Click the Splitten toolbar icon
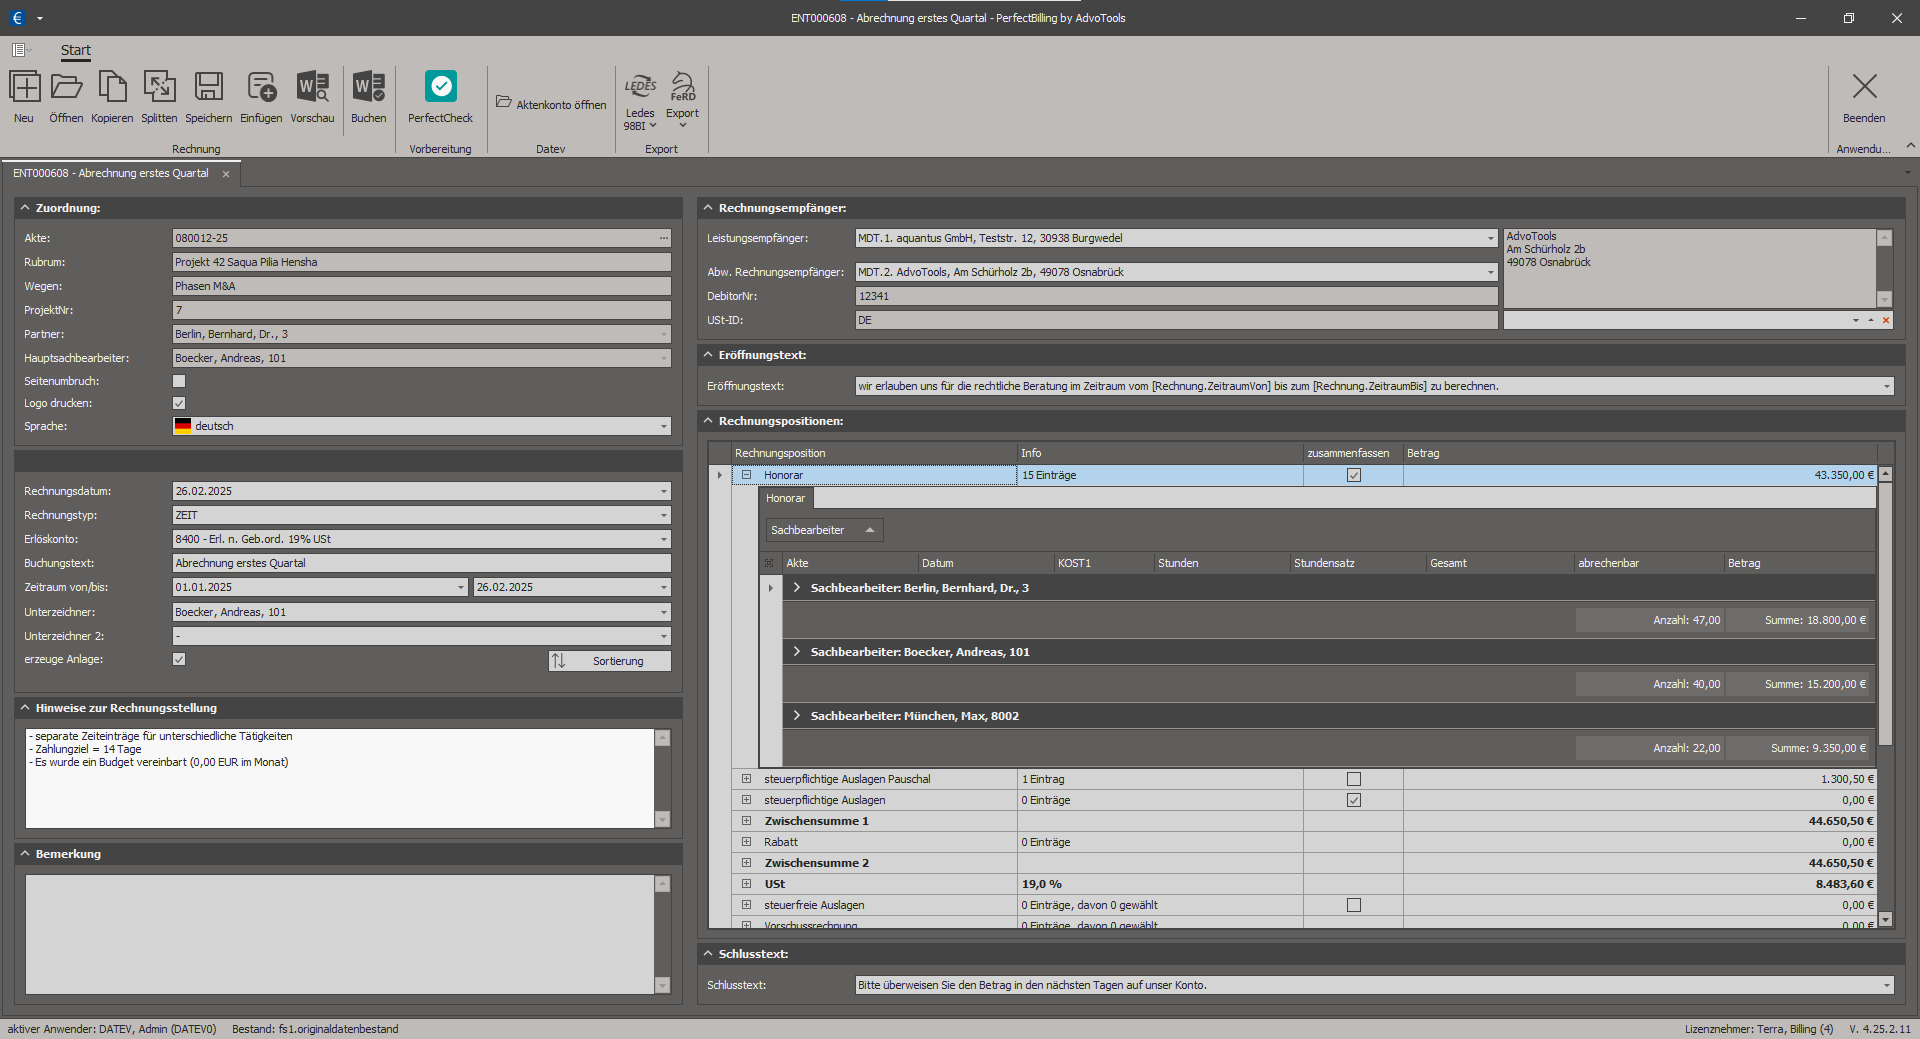Screen dimensions: 1920x1039 tap(159, 88)
